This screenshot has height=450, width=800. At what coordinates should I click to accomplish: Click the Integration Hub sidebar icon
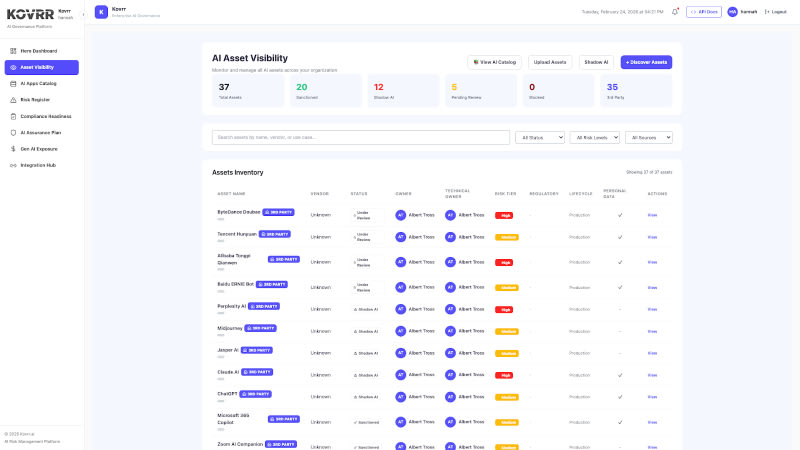(x=13, y=165)
